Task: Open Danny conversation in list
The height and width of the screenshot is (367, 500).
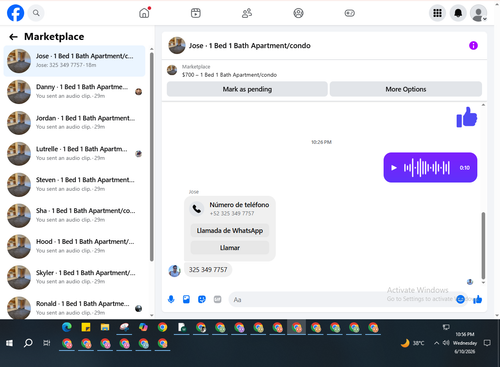Action: pyautogui.click(x=74, y=92)
